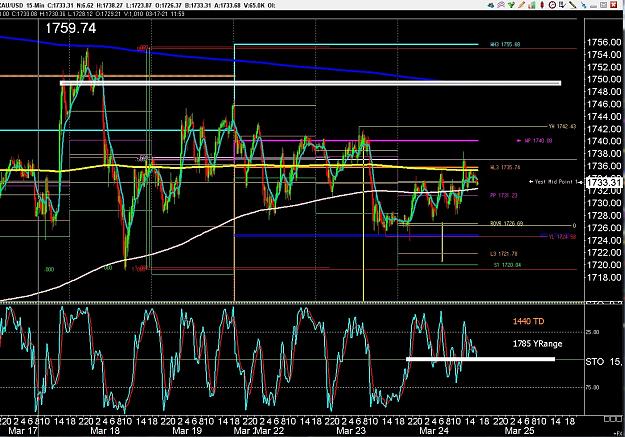Viewport: 625px width, 437px height.
Task: Click the XAU/USD 15-Min symbol title
Action: pos(21,5)
